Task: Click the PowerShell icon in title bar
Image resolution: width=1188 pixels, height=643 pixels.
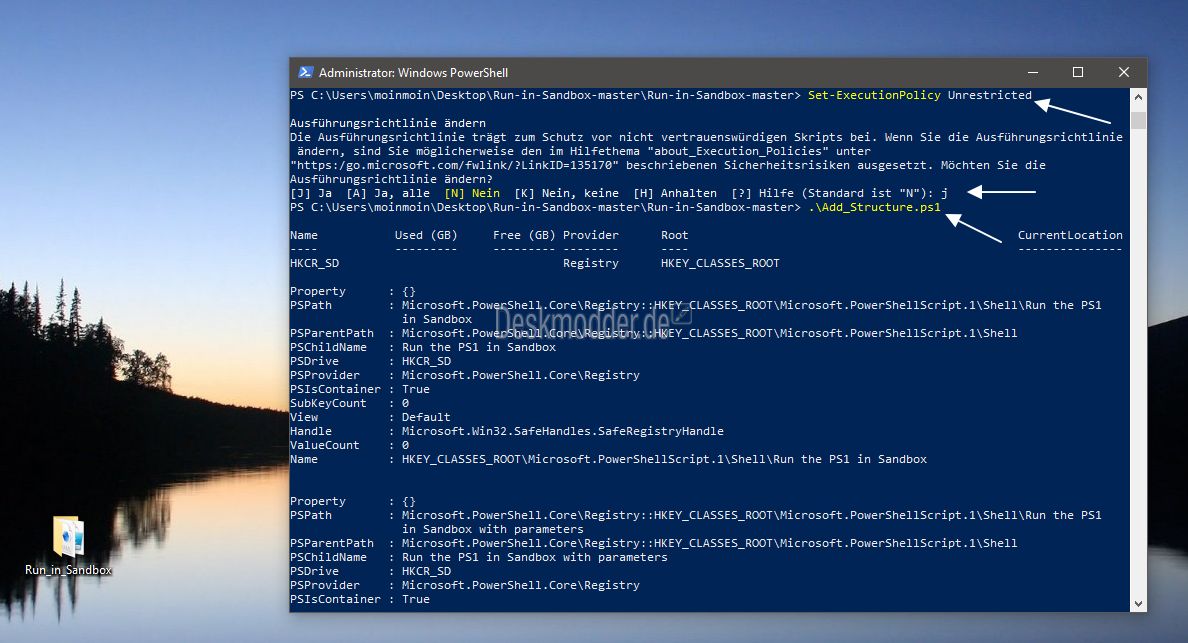Action: point(305,72)
